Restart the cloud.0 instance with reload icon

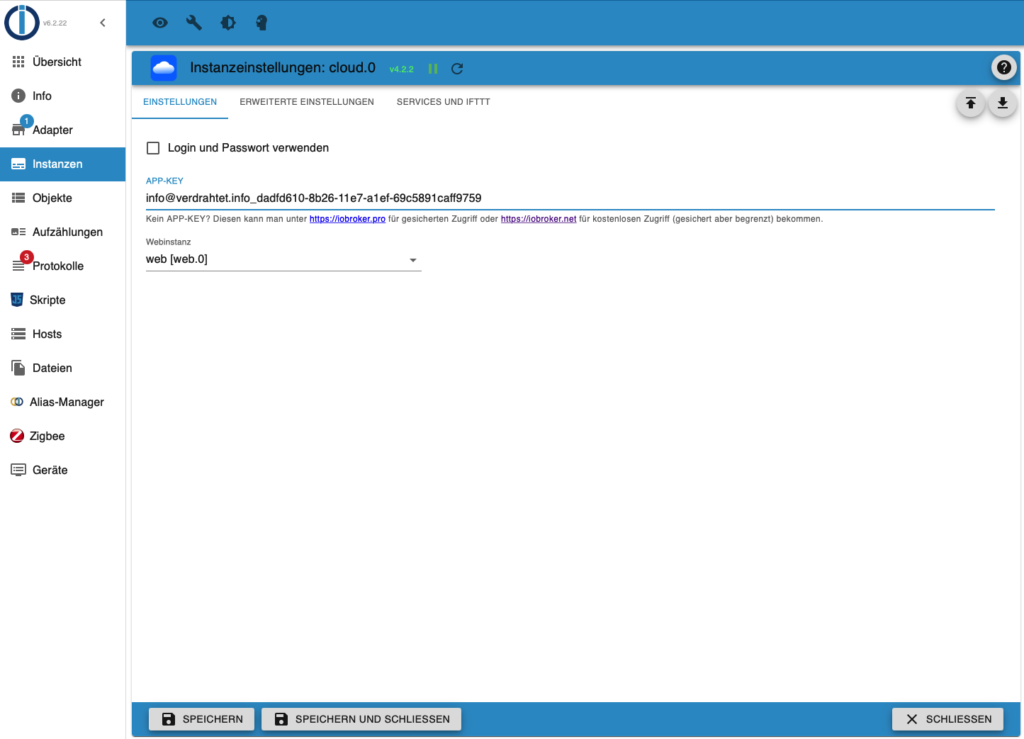click(x=457, y=69)
